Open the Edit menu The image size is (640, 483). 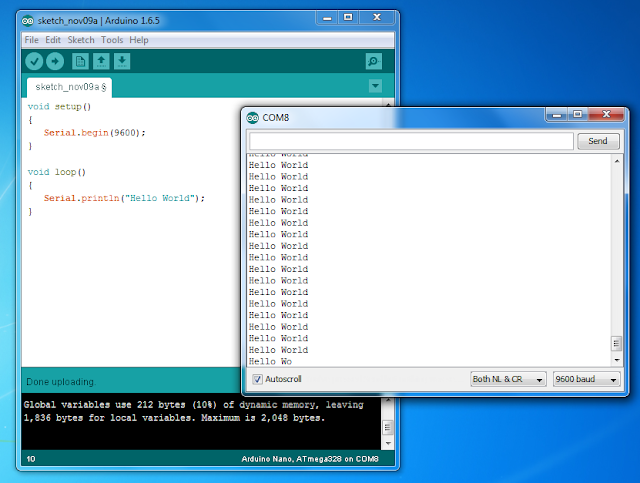[x=53, y=40]
